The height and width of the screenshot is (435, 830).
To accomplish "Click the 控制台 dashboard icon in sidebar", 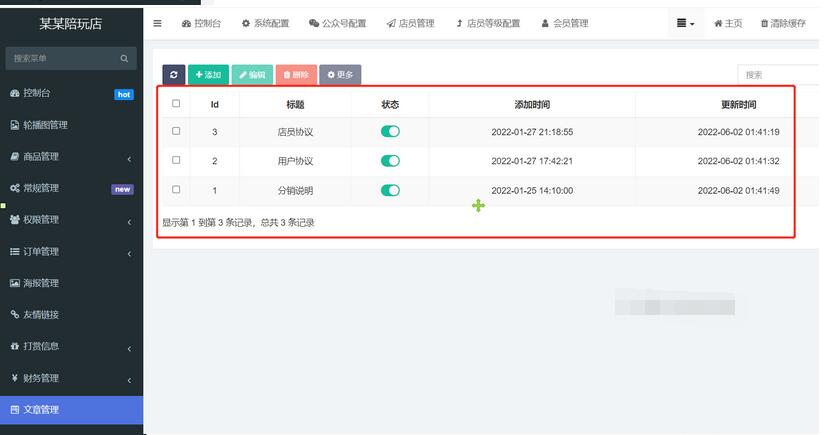I will click(15, 93).
